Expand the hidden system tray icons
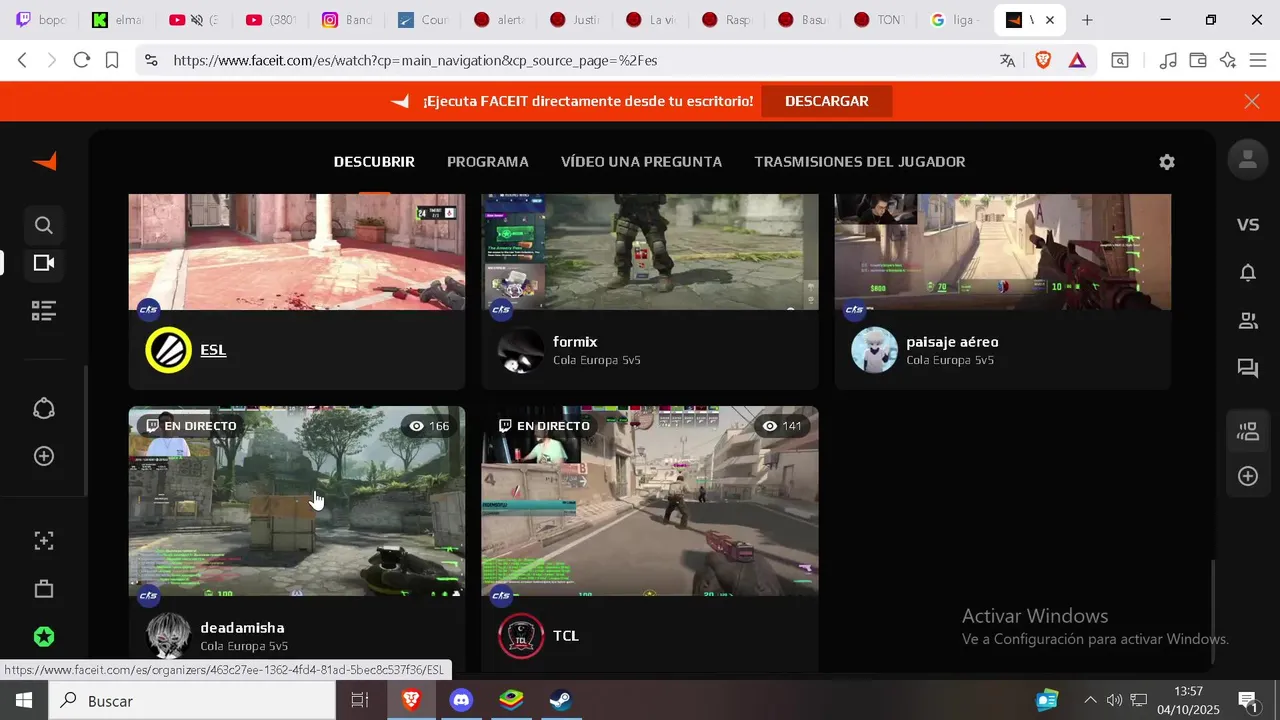 click(x=1090, y=700)
